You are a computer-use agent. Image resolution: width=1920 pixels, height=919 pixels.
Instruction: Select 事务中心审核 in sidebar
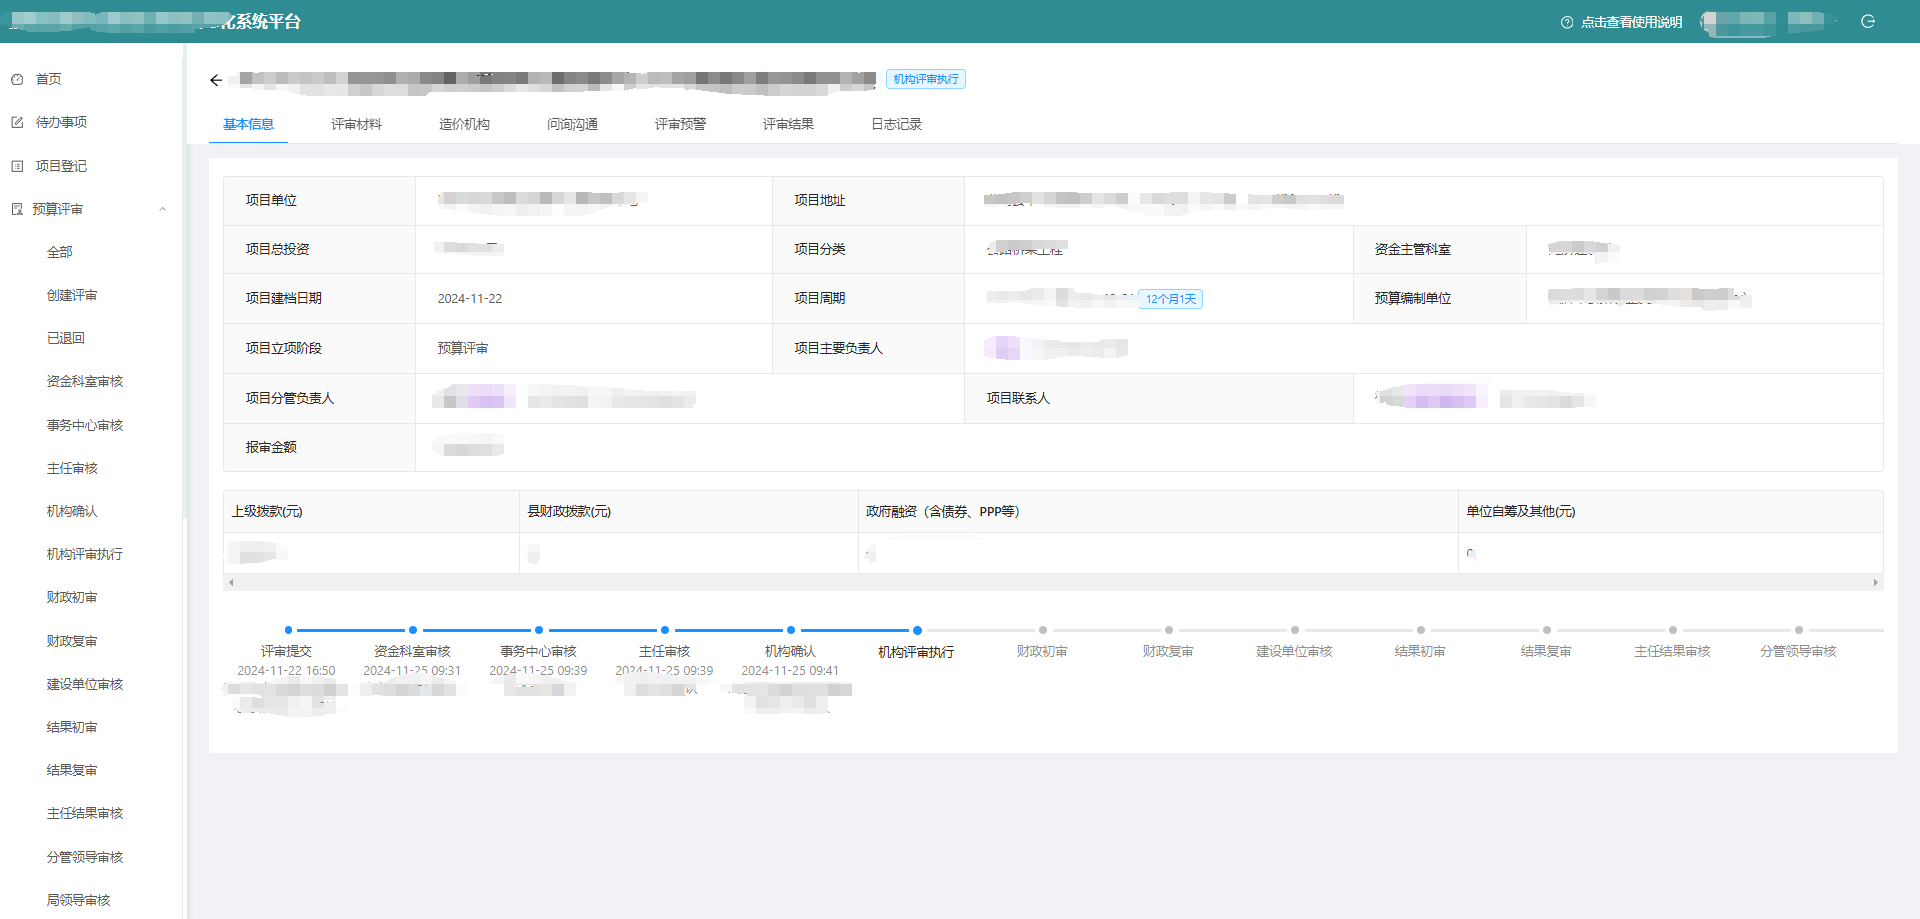click(85, 425)
